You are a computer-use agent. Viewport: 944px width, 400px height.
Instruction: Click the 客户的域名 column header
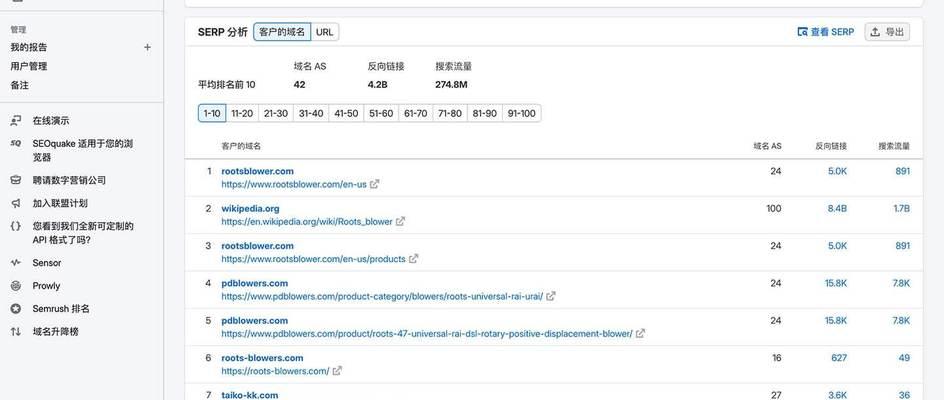pos(241,146)
